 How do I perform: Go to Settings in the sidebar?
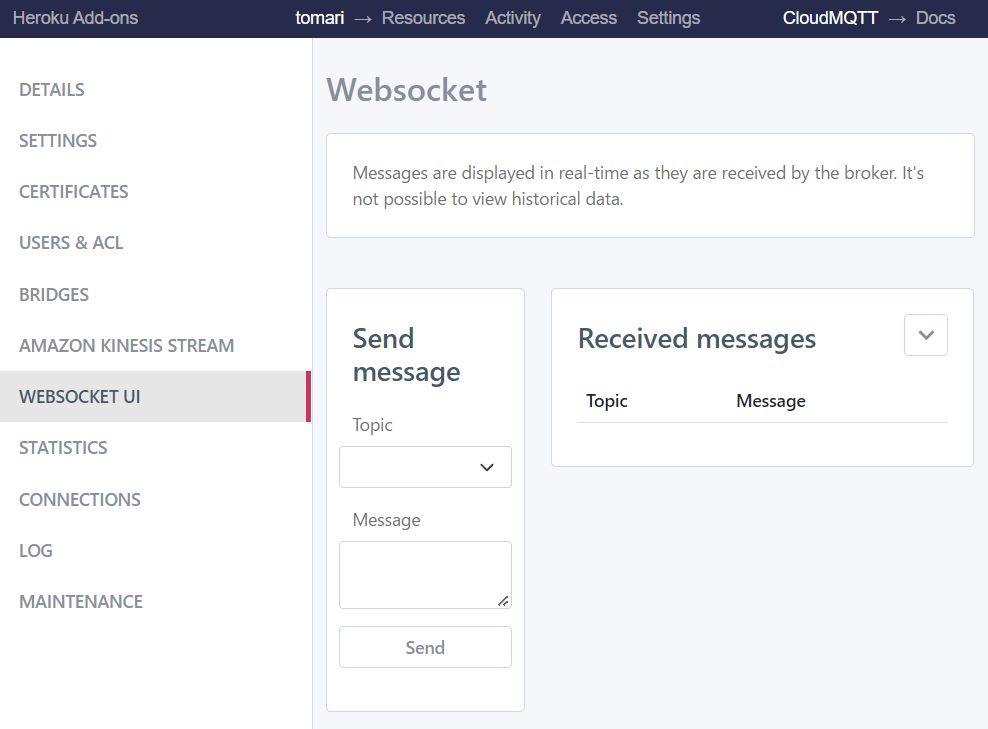click(x=58, y=141)
